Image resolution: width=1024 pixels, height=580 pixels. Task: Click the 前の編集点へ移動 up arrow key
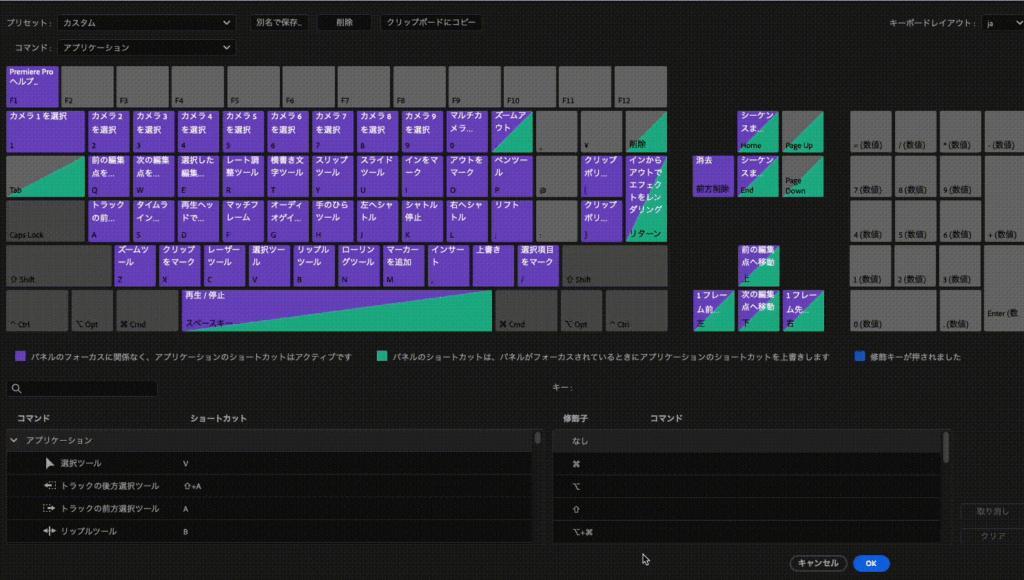758,266
